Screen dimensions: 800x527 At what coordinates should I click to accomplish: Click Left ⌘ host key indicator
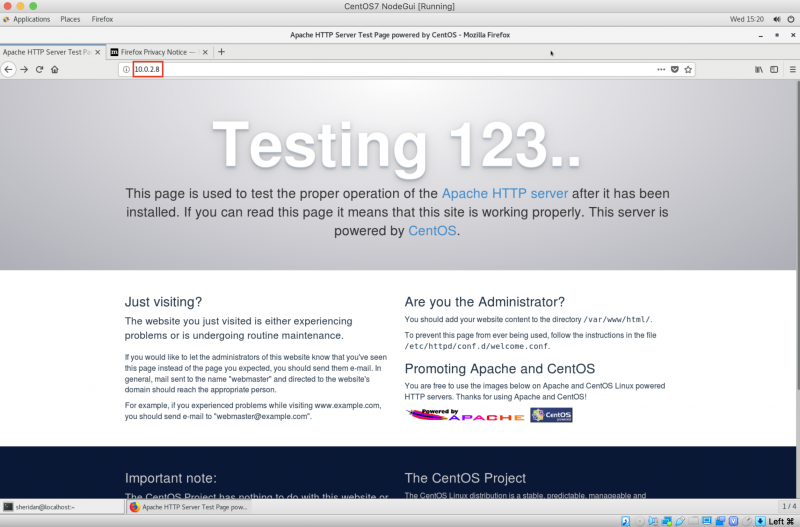coord(782,521)
